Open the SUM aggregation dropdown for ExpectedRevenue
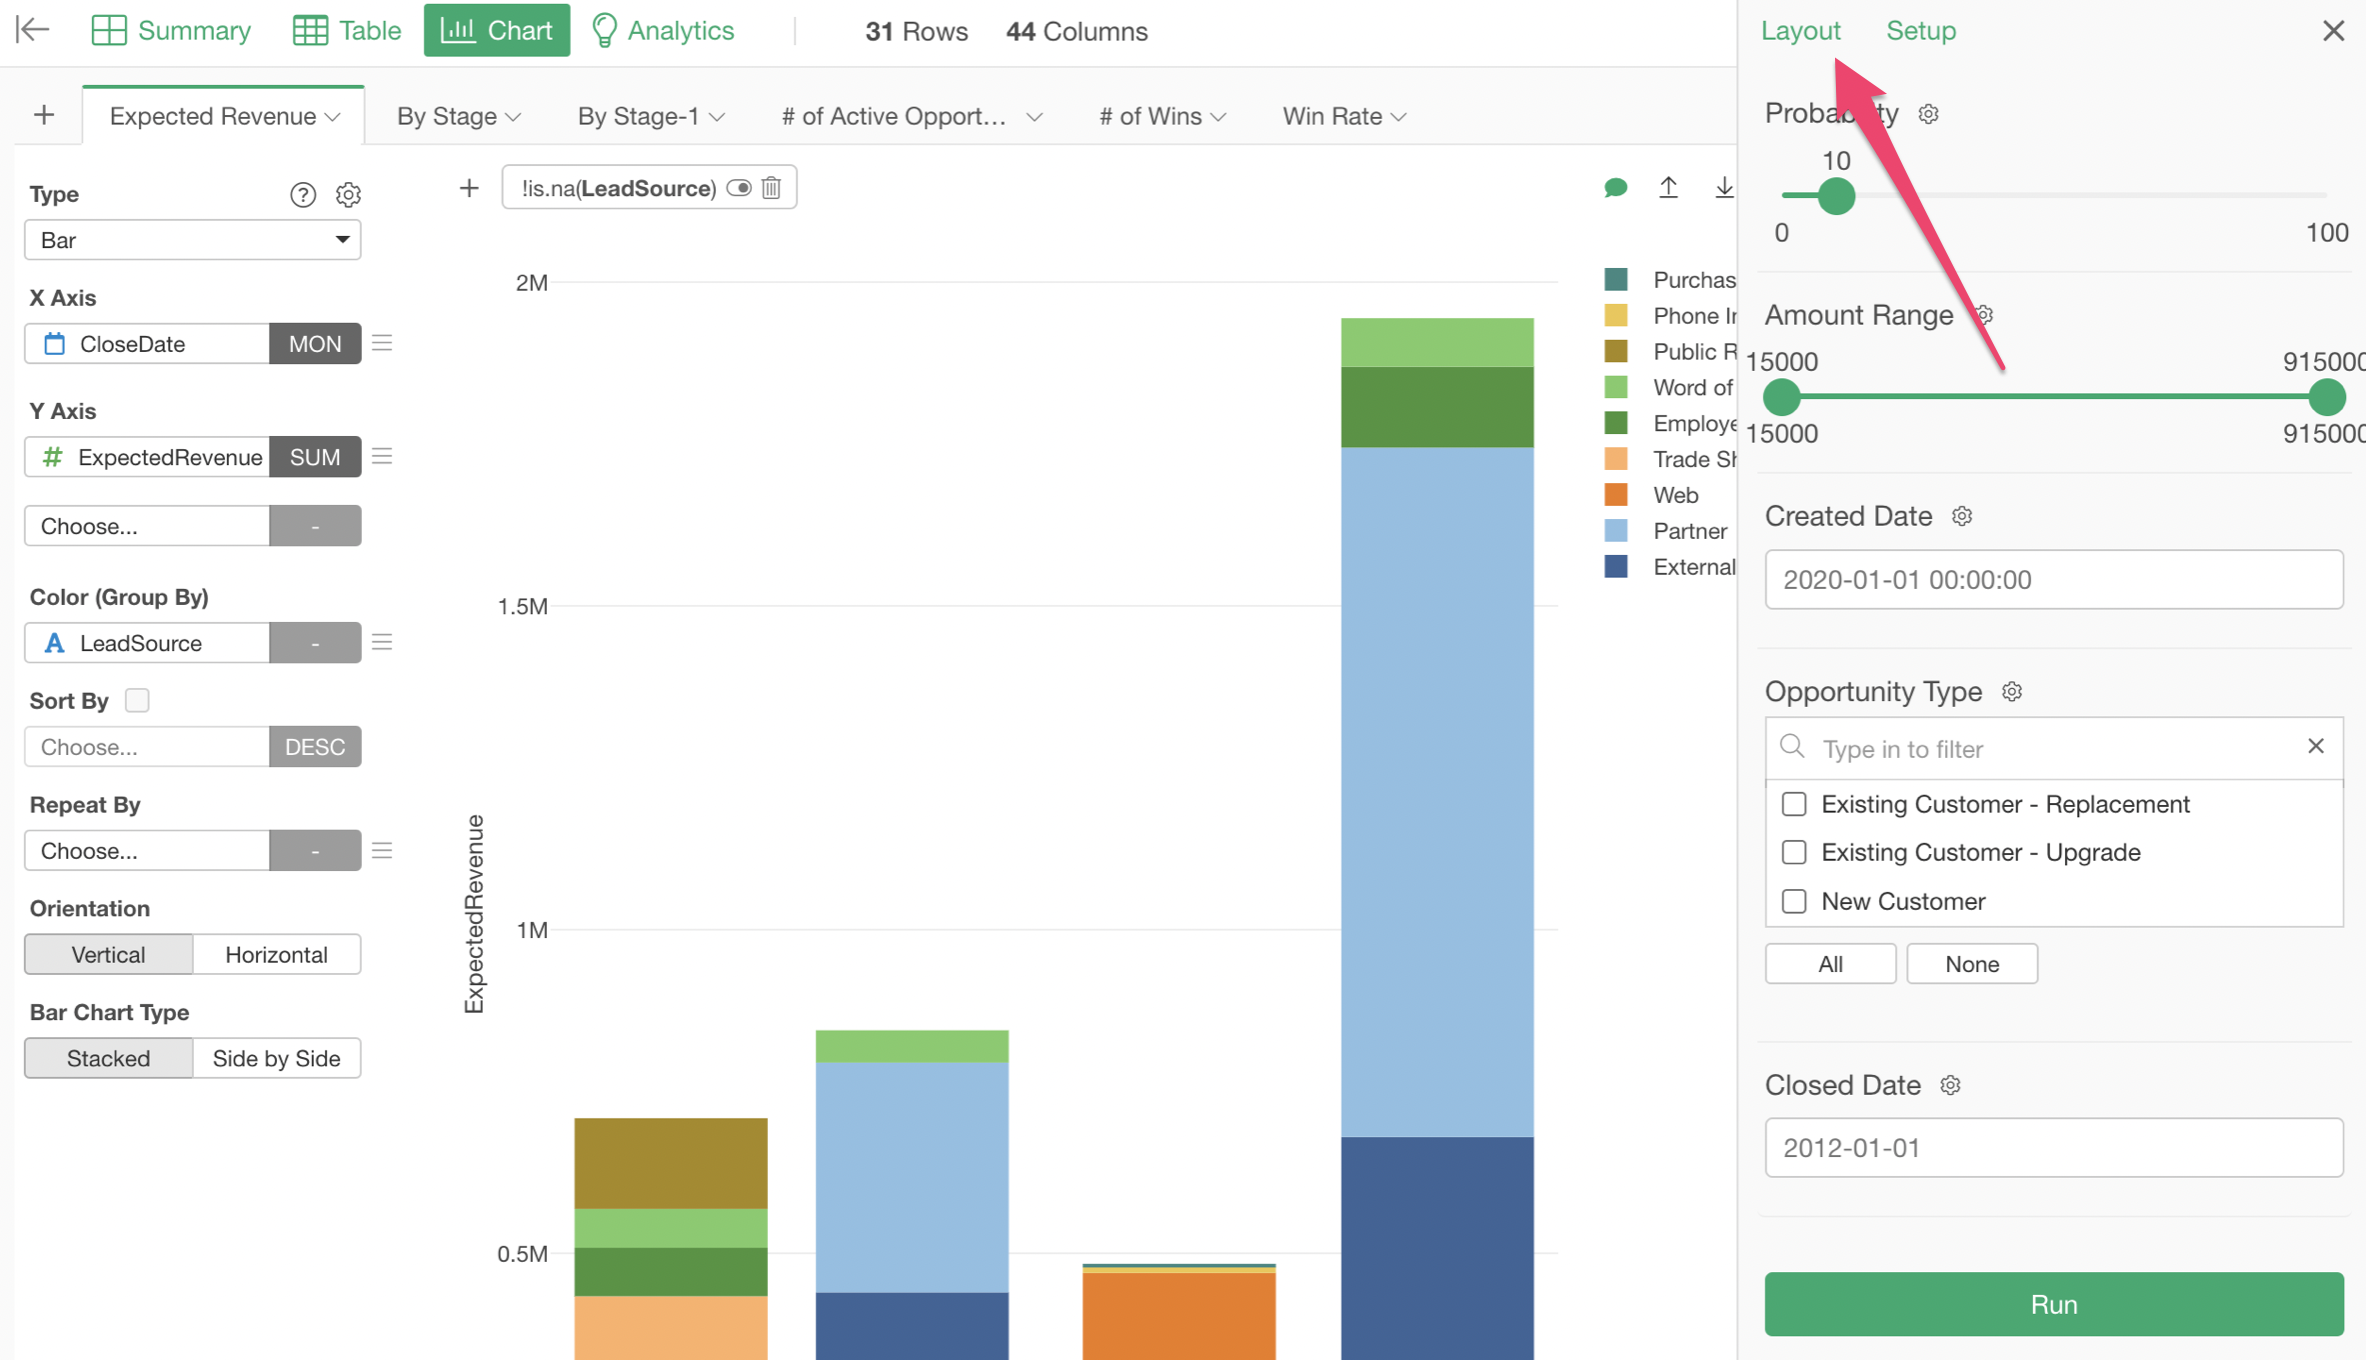Screen dimensions: 2366x1360 click(314, 457)
